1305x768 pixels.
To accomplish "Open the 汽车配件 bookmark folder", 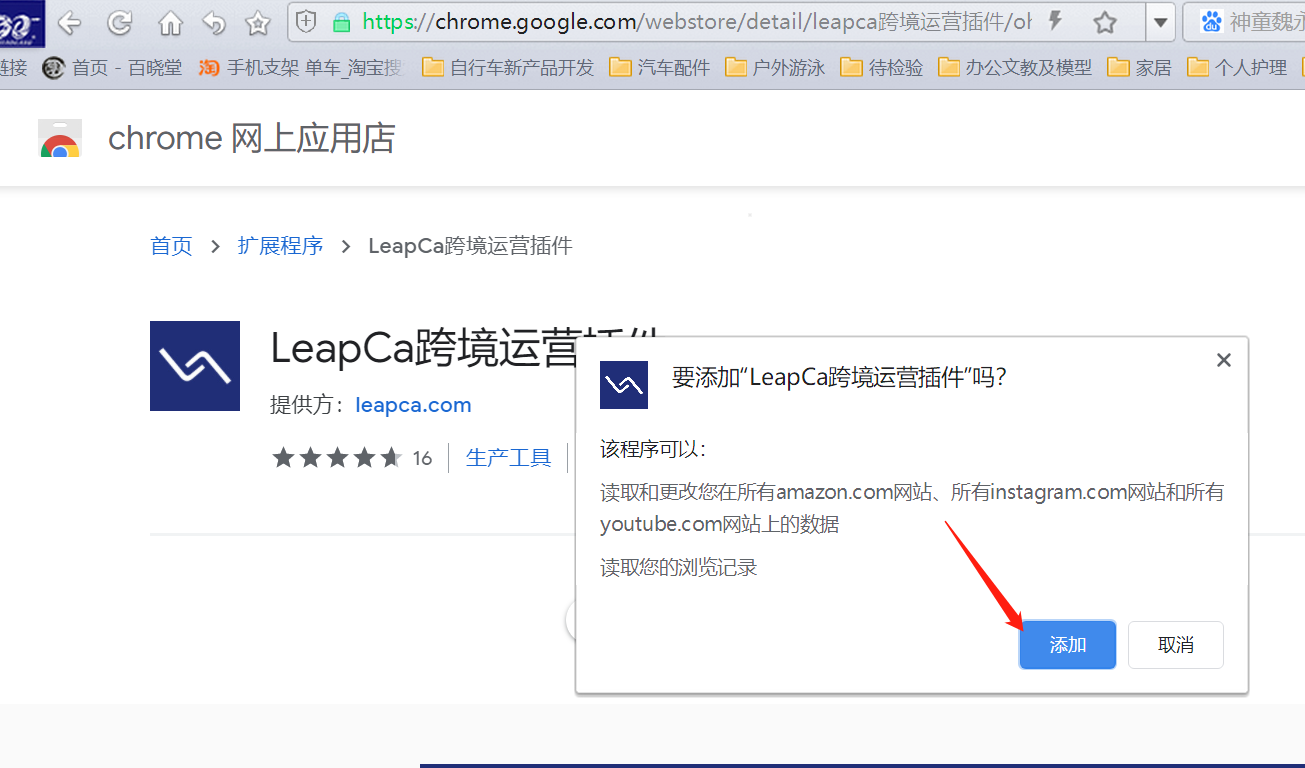I will (660, 67).
